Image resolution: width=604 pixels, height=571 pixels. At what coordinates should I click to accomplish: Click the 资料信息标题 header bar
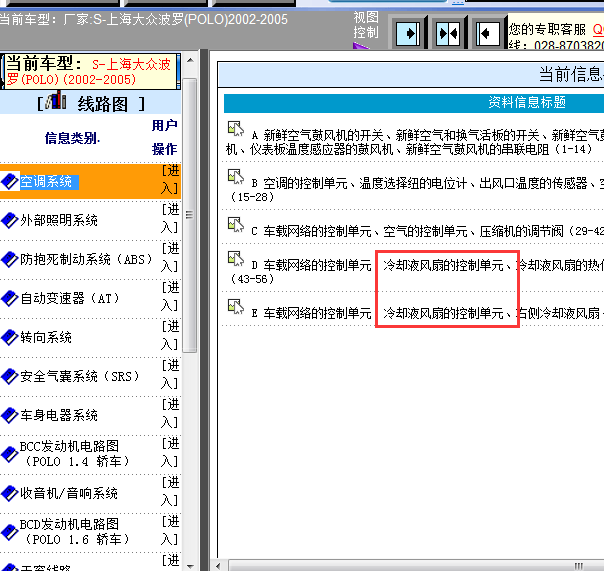(414, 103)
